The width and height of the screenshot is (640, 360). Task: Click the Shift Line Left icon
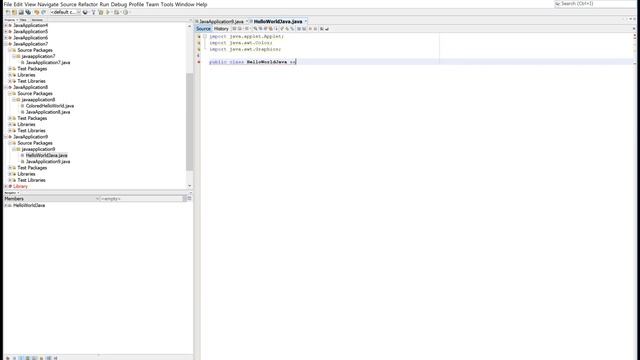[x=298, y=29]
